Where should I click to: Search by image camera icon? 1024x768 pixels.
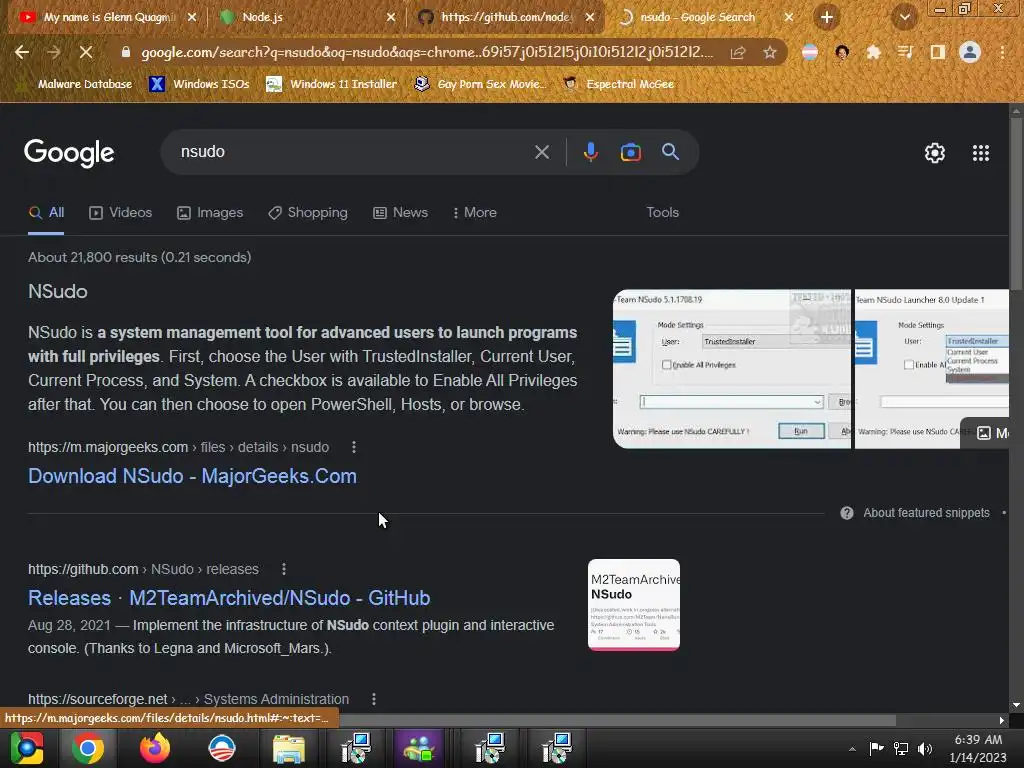click(630, 152)
